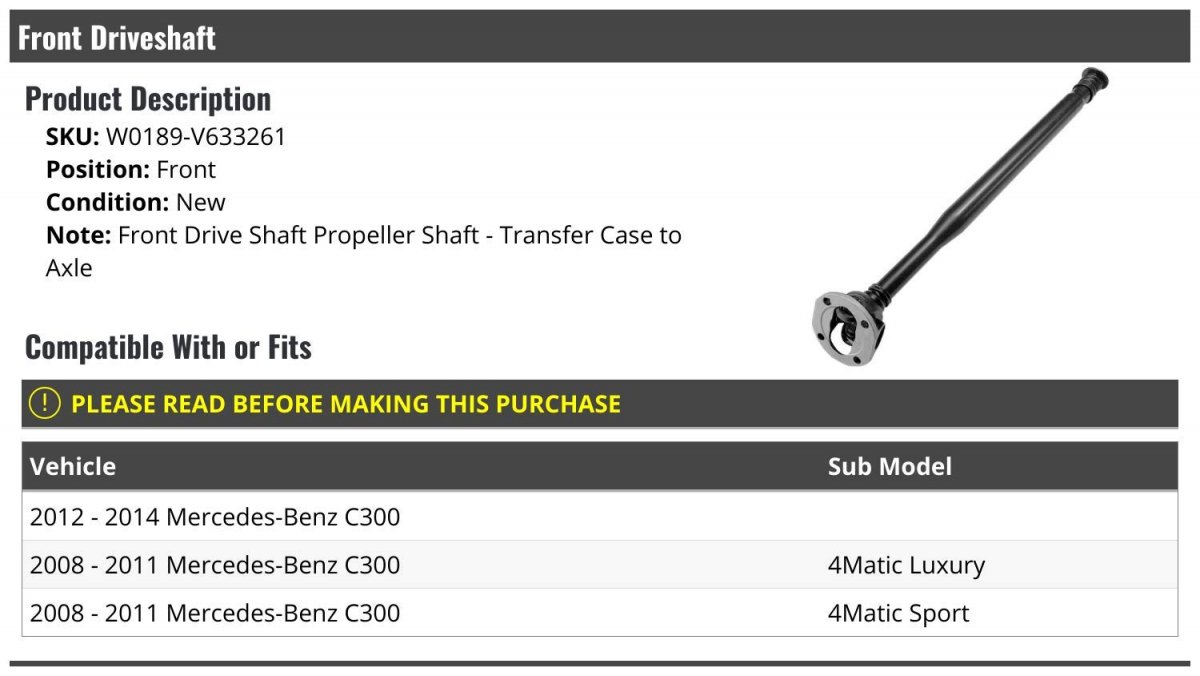Click the Sub Model column header
This screenshot has height=676, width=1200.
pyautogui.click(x=890, y=466)
